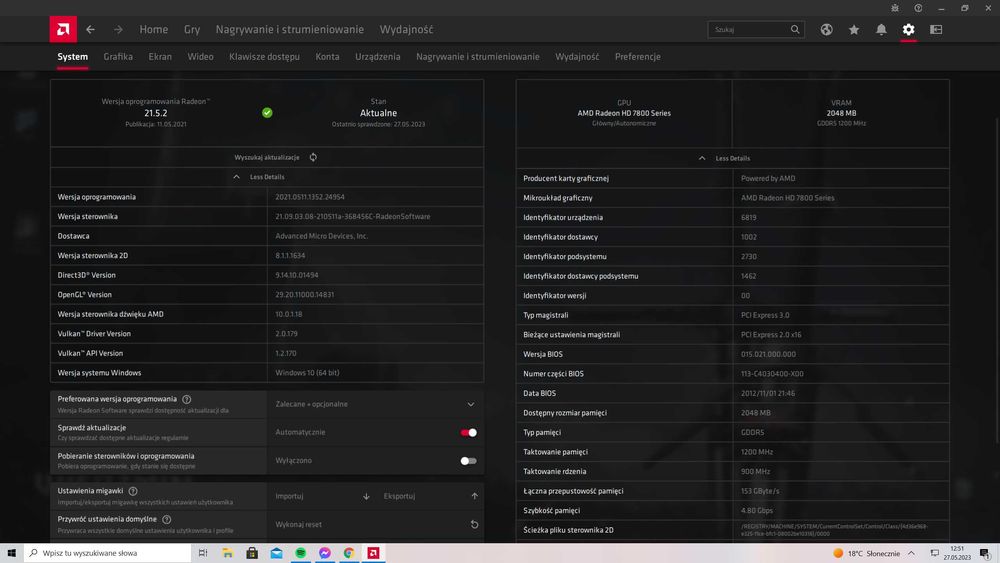Viewport: 1000px width, 563px height.
Task: Open Microsoft Store on taskbar
Action: click(252, 553)
